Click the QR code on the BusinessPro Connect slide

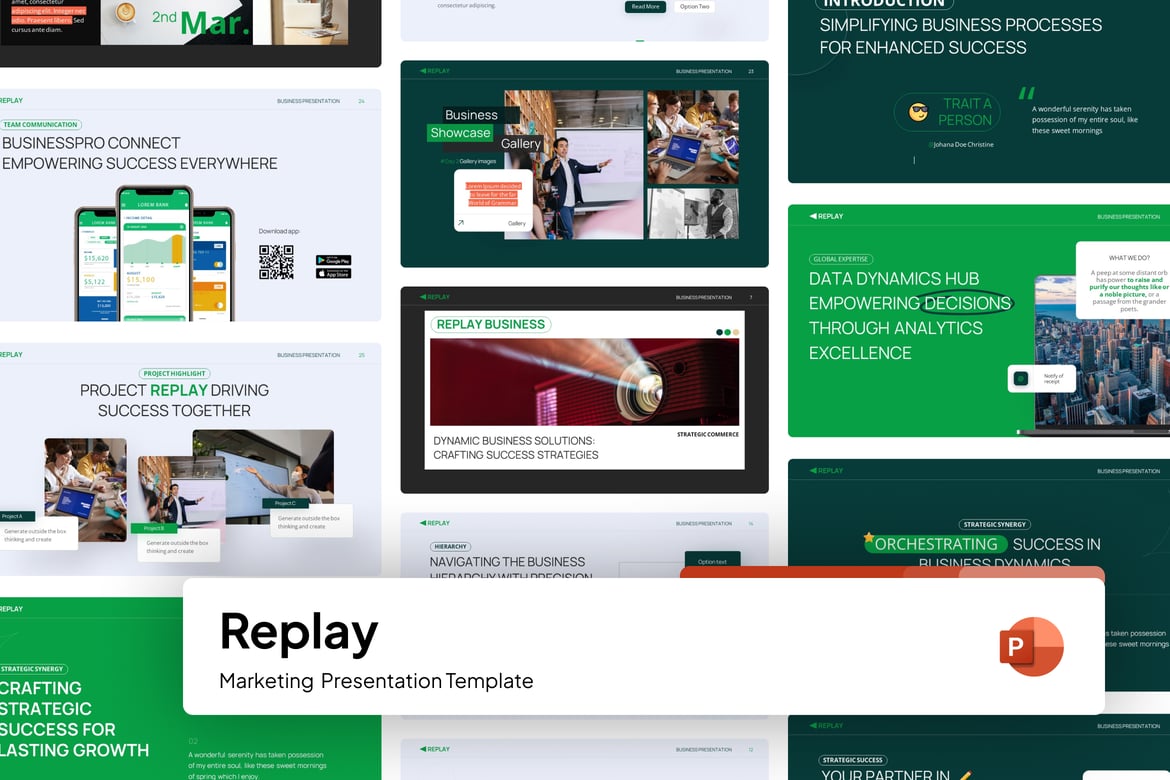[x=276, y=262]
